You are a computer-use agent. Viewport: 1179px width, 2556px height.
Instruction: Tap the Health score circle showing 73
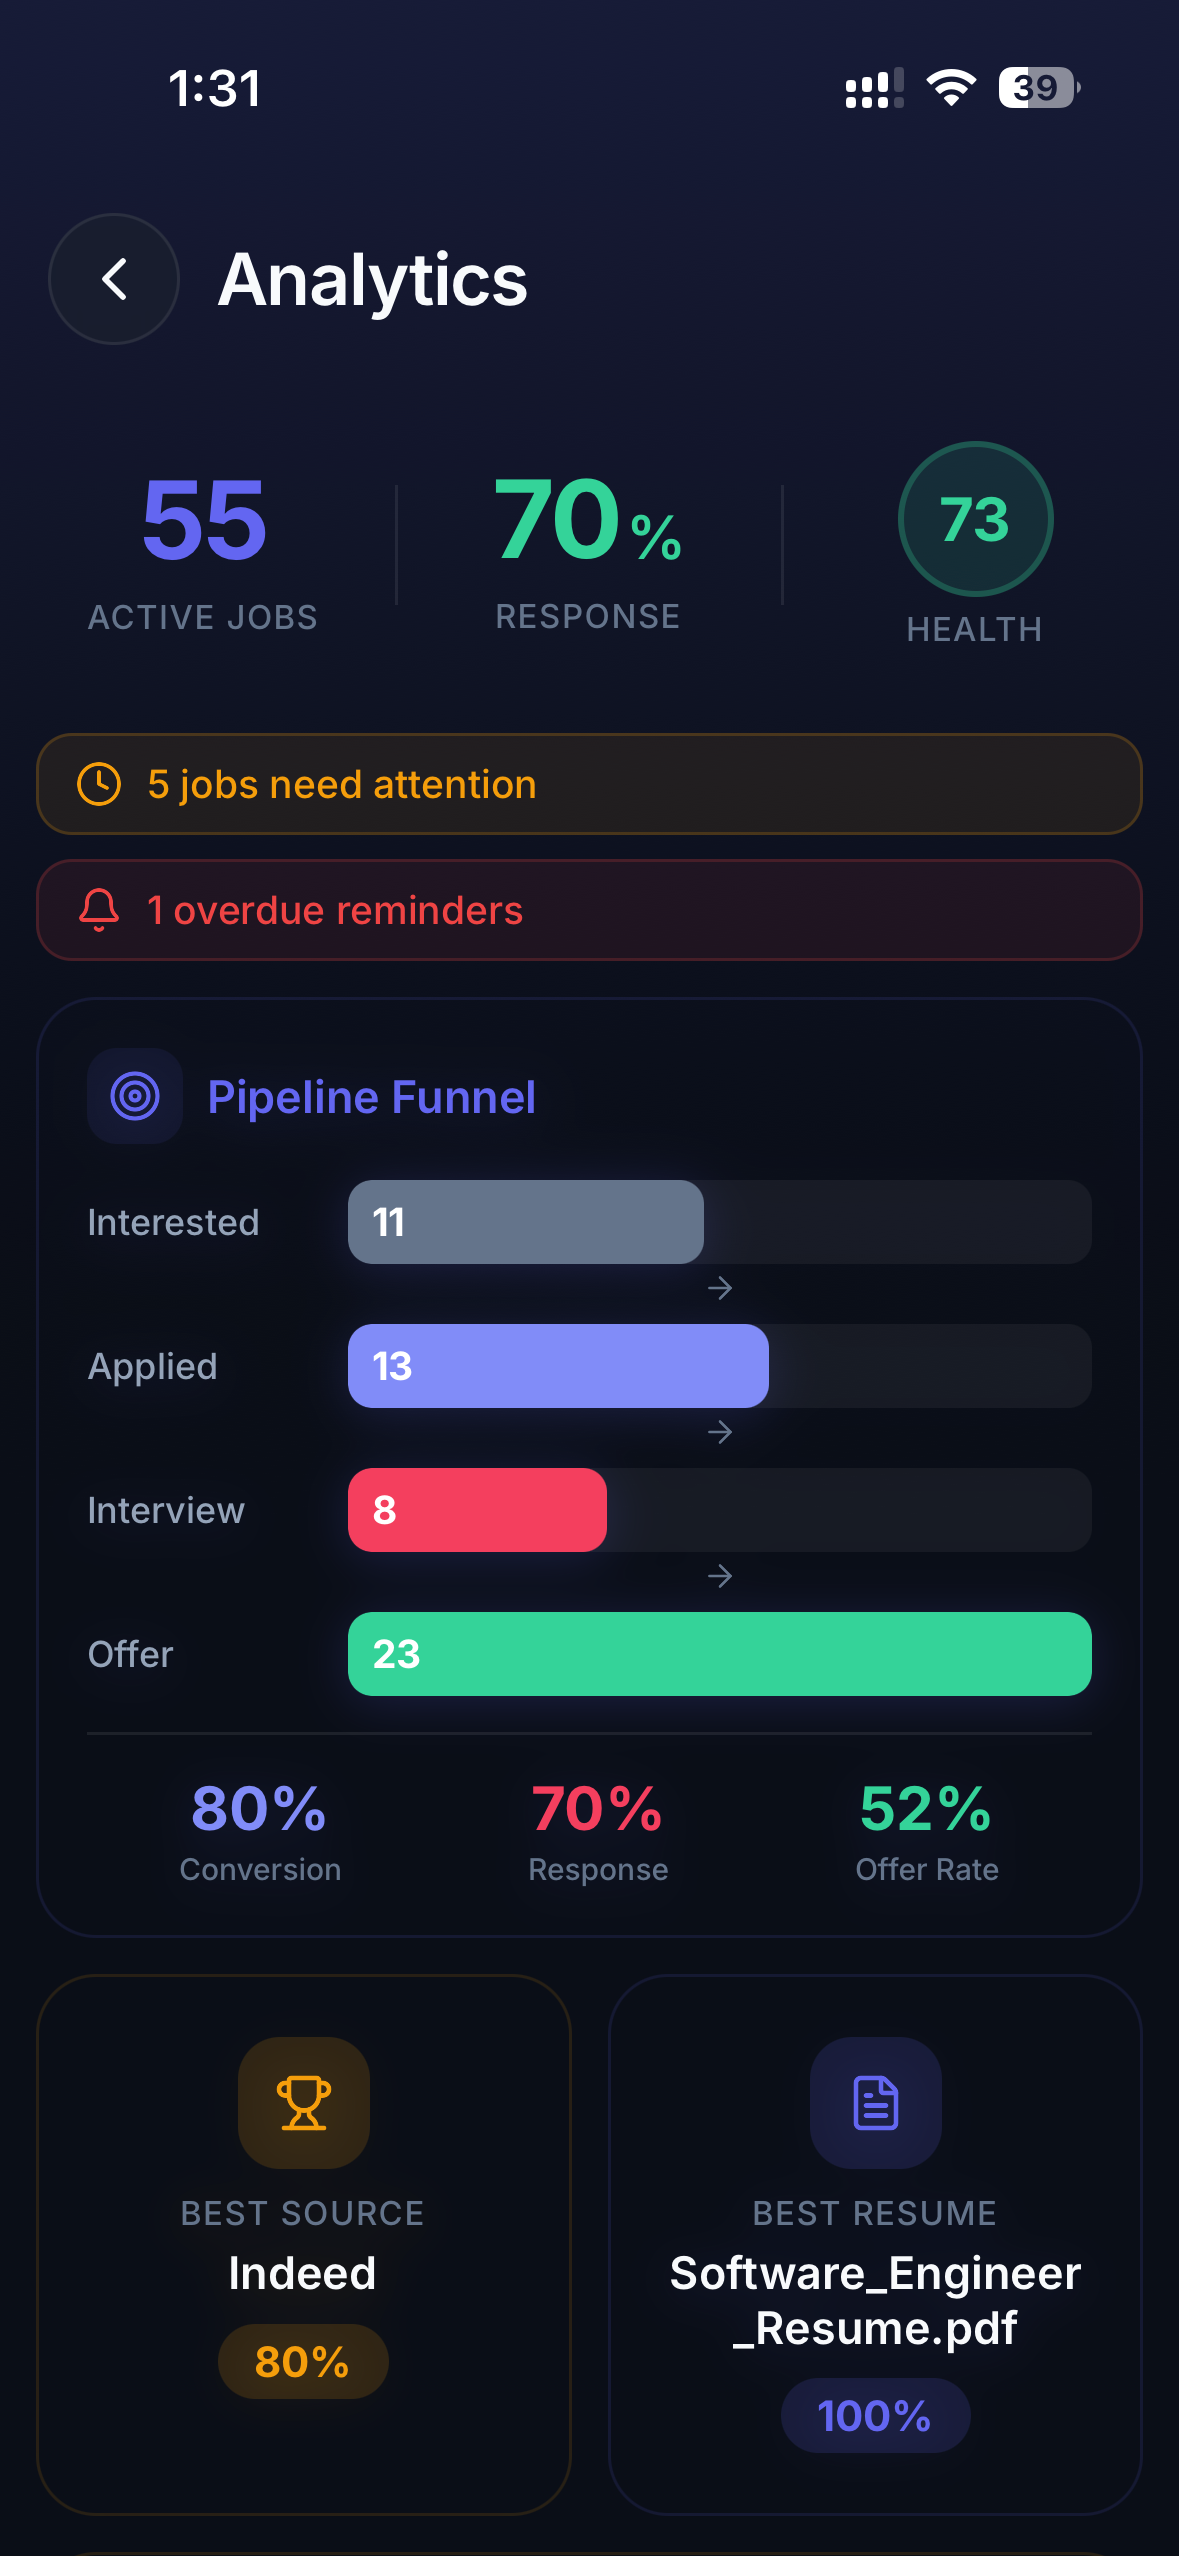(x=975, y=519)
